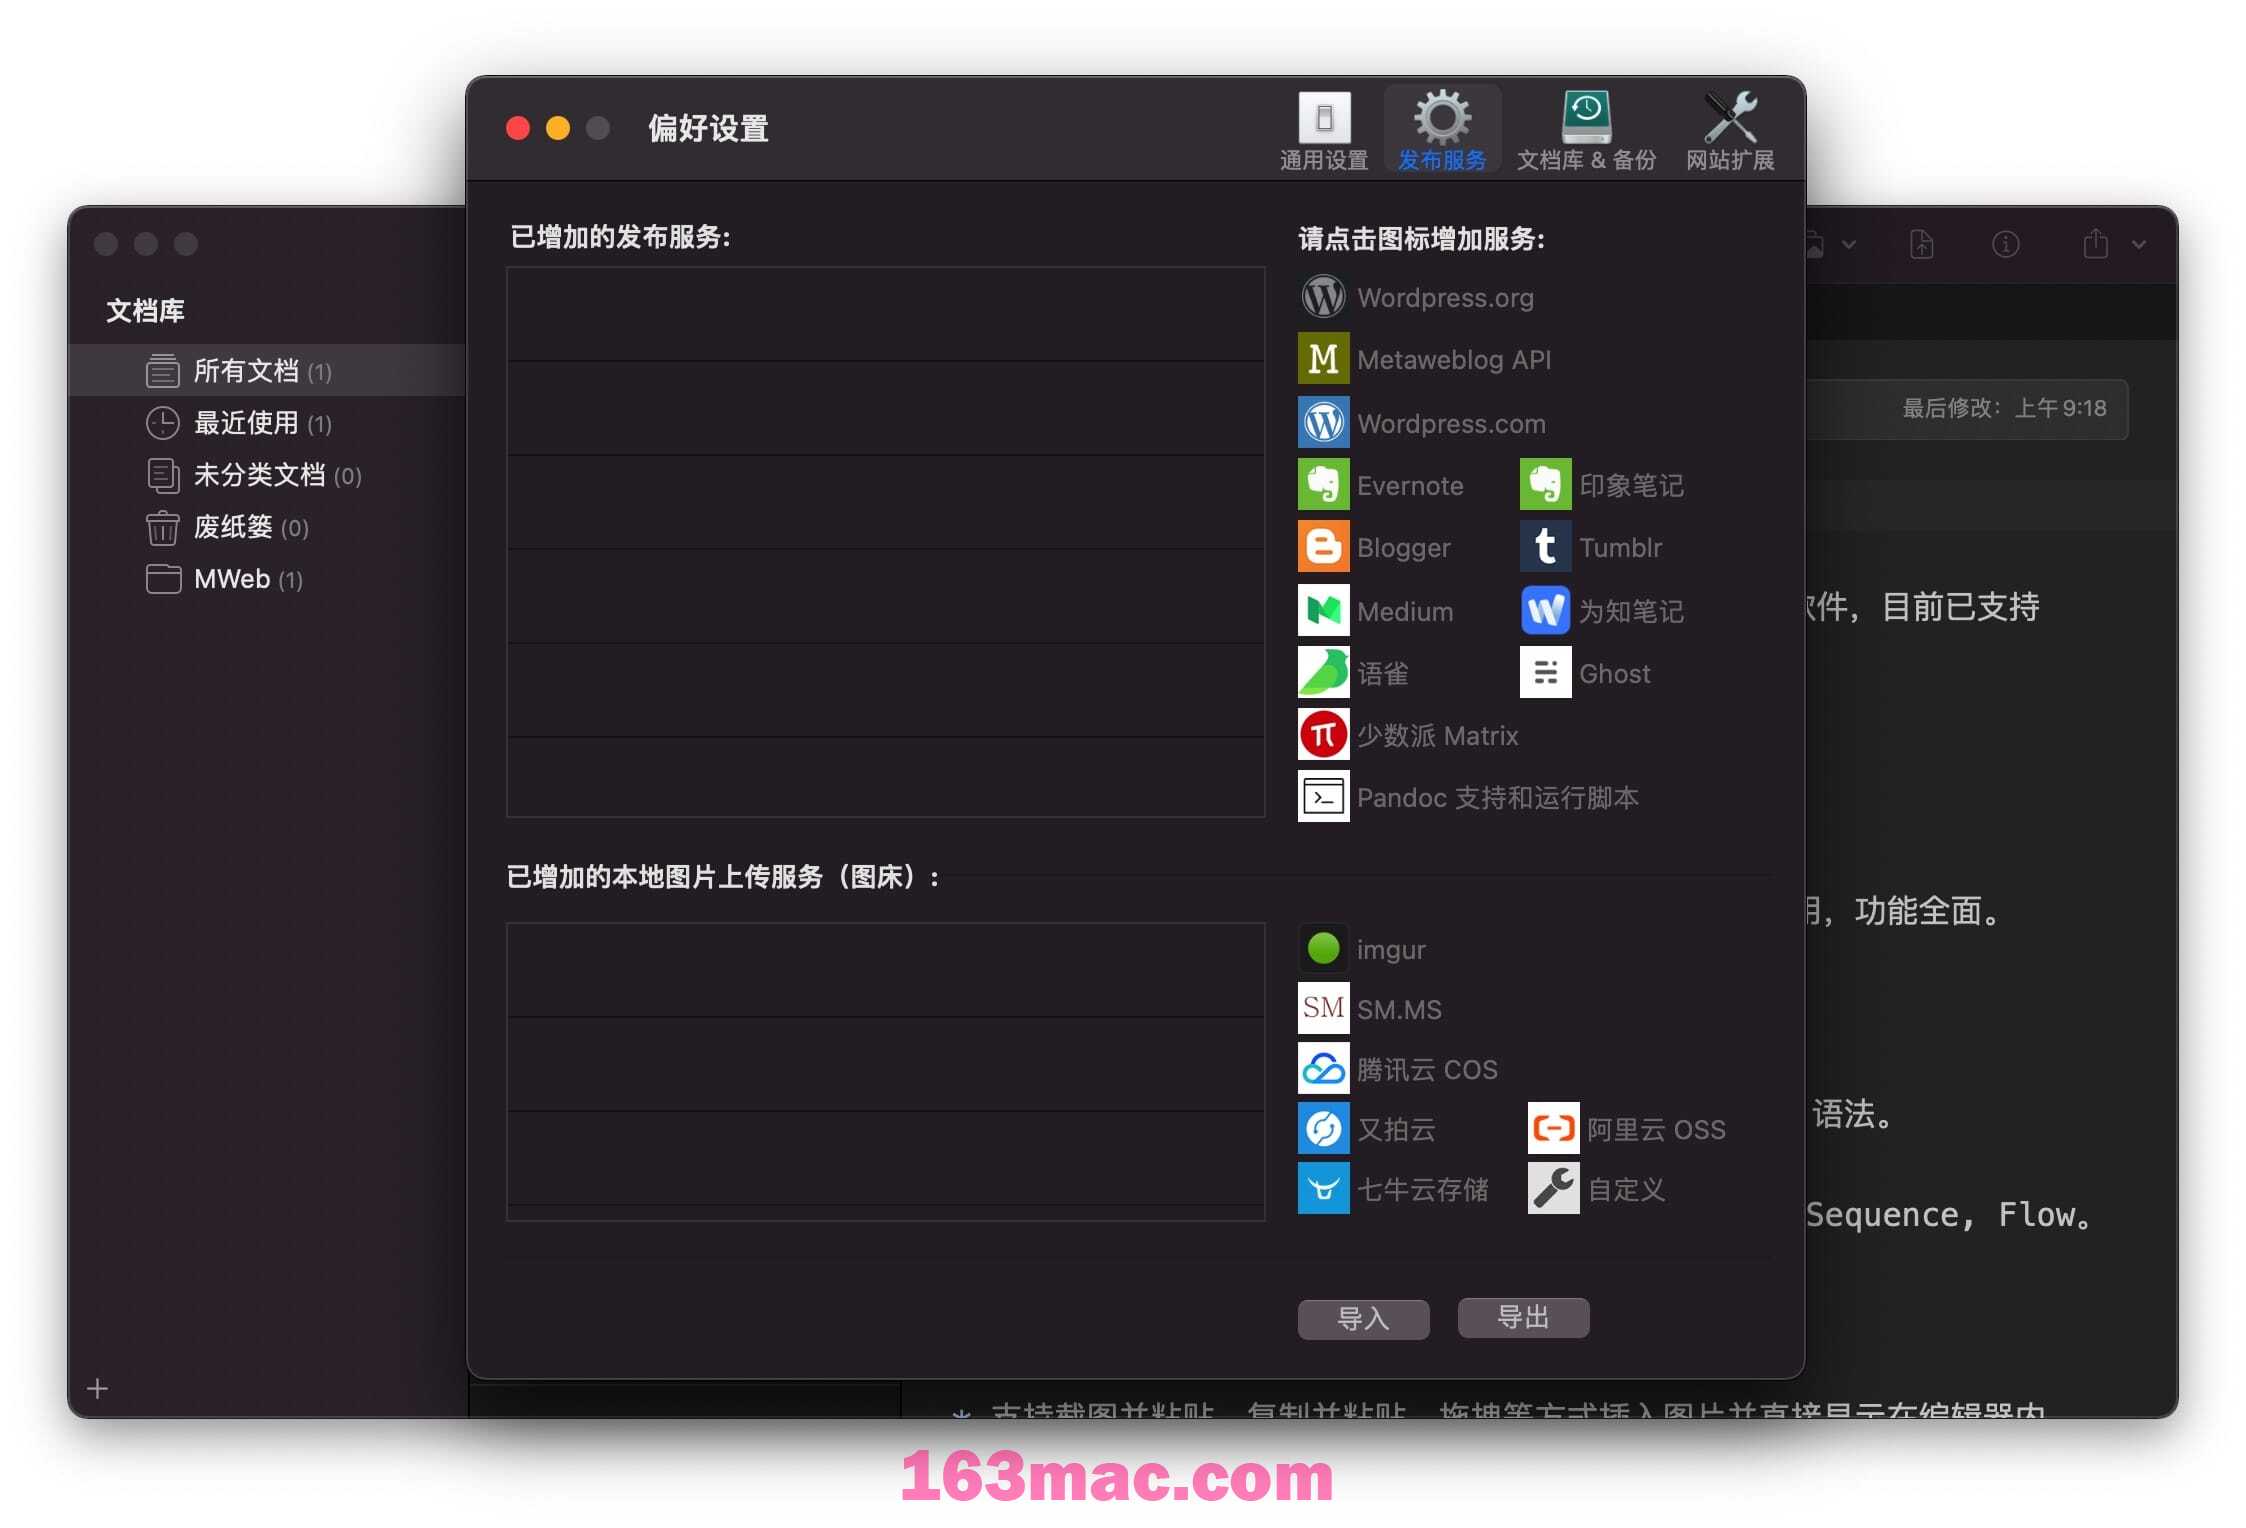Add Tumblr publishing service
This screenshot has height=1528, width=2246.
1545,547
